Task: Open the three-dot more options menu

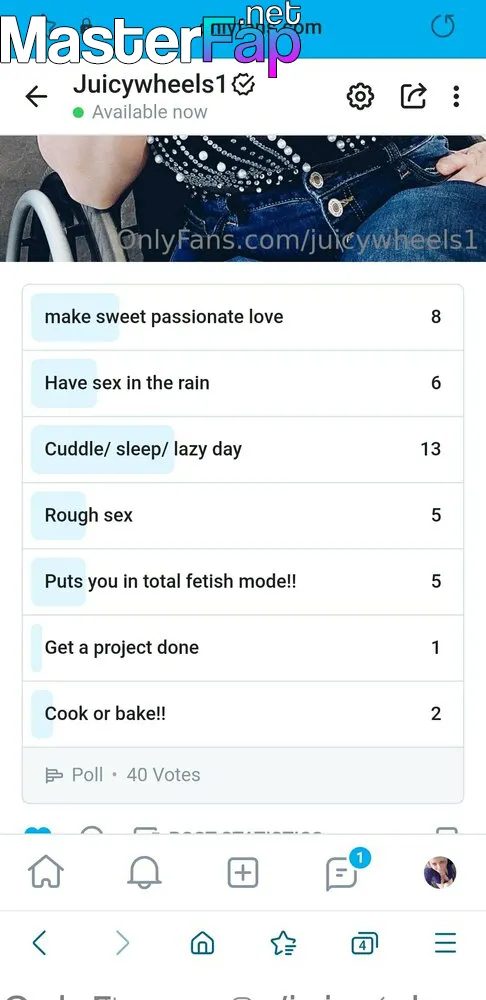Action: click(456, 96)
